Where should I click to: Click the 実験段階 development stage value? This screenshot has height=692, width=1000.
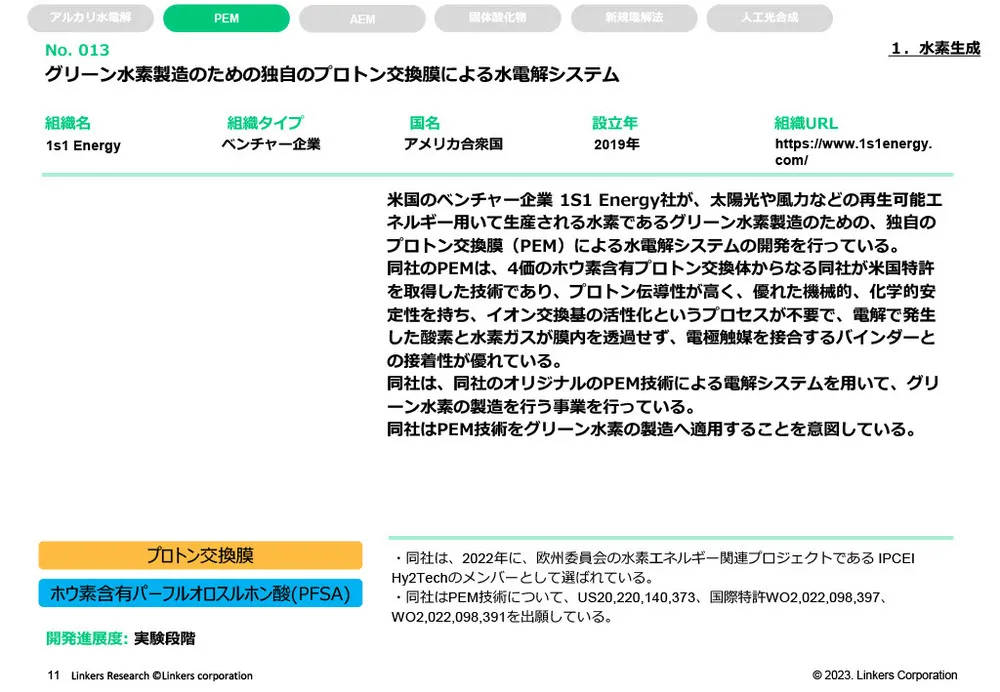[165, 638]
